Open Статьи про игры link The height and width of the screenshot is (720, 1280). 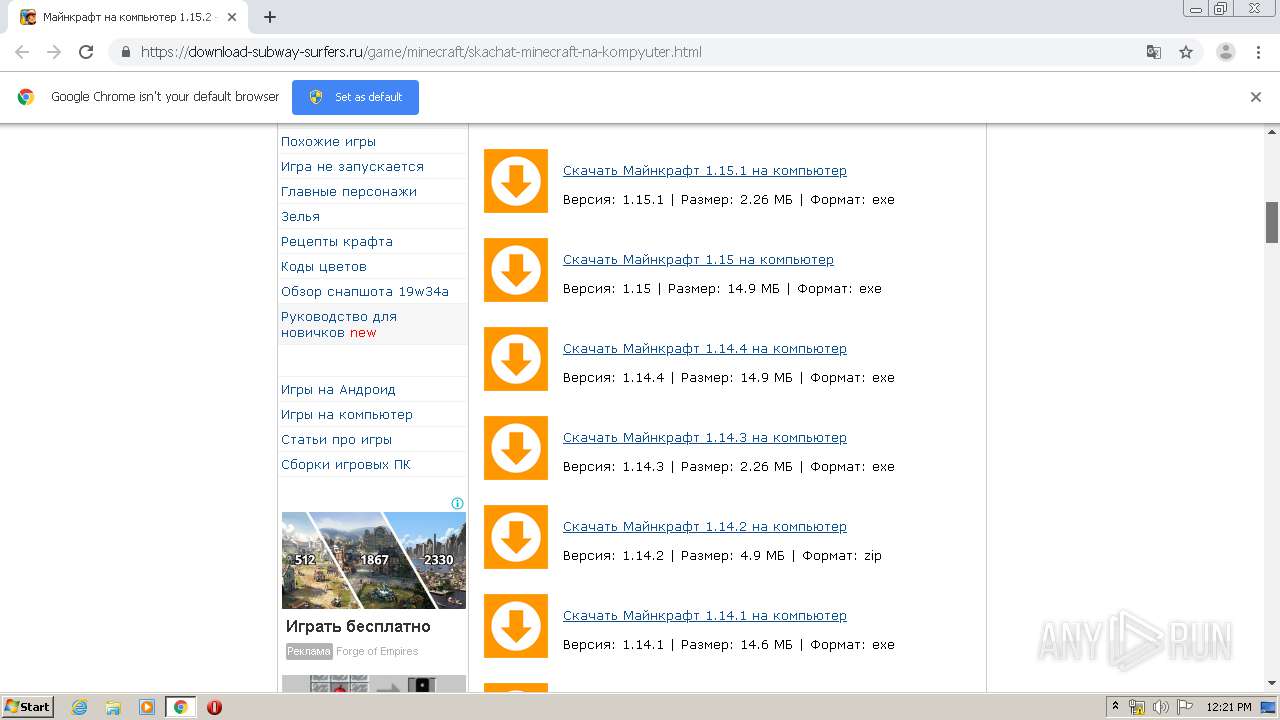pyautogui.click(x=336, y=439)
